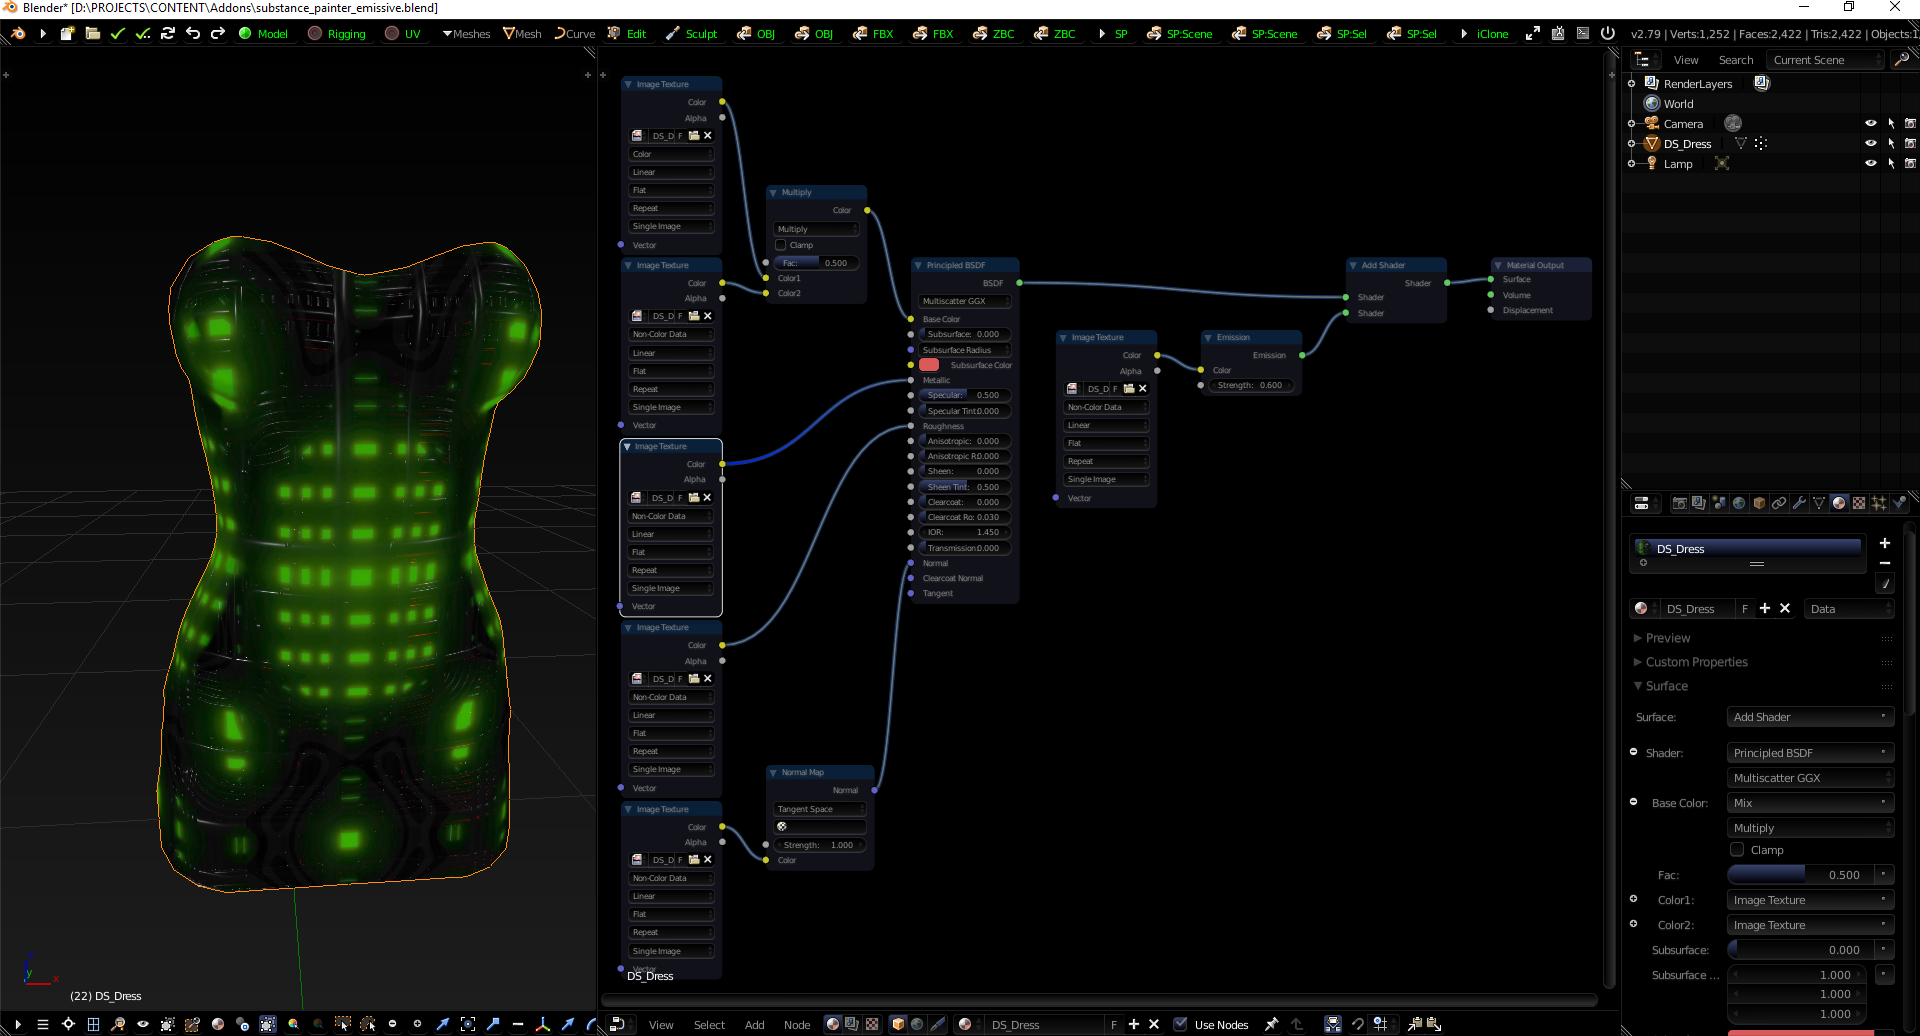Unlink image in top Image Texture node

[708, 135]
